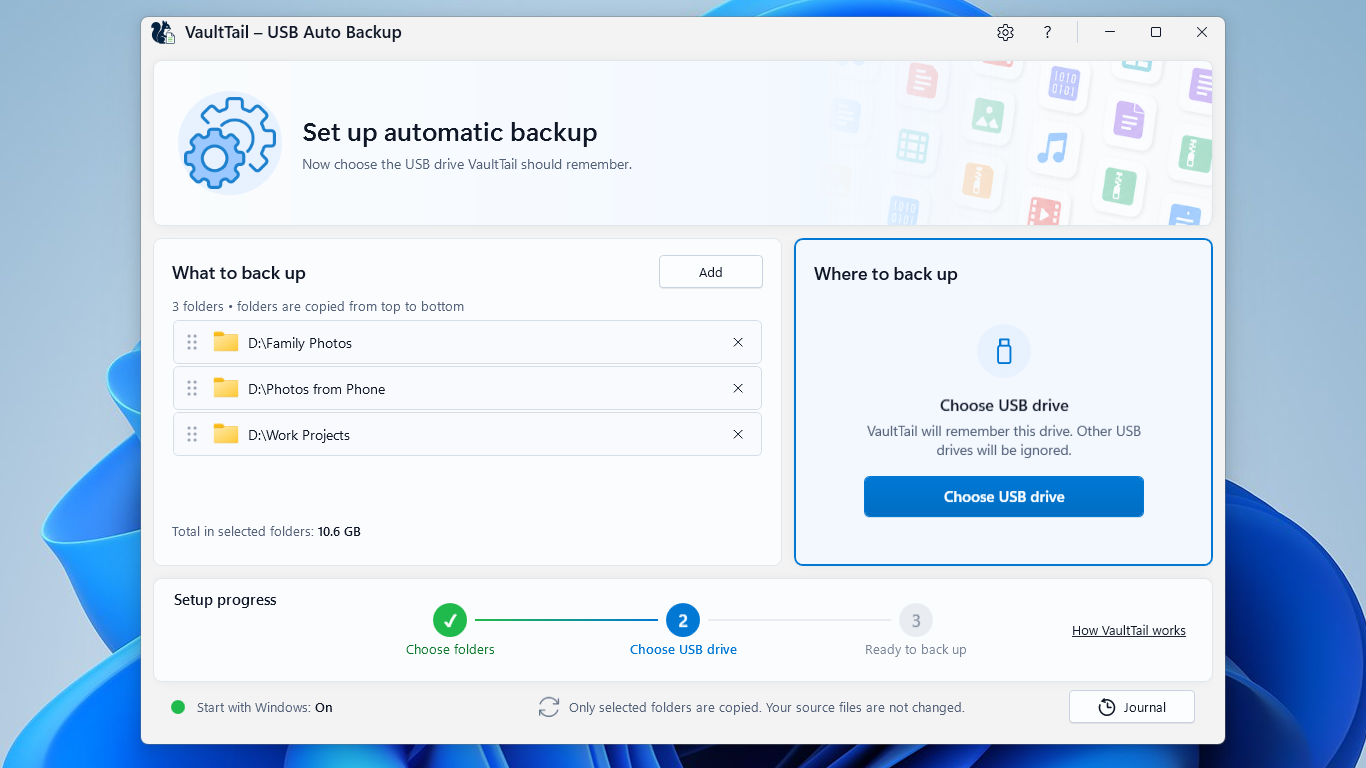Grab the drag handle for D:\Photos from Phone
Image resolution: width=1366 pixels, height=768 pixels.
[x=192, y=388]
